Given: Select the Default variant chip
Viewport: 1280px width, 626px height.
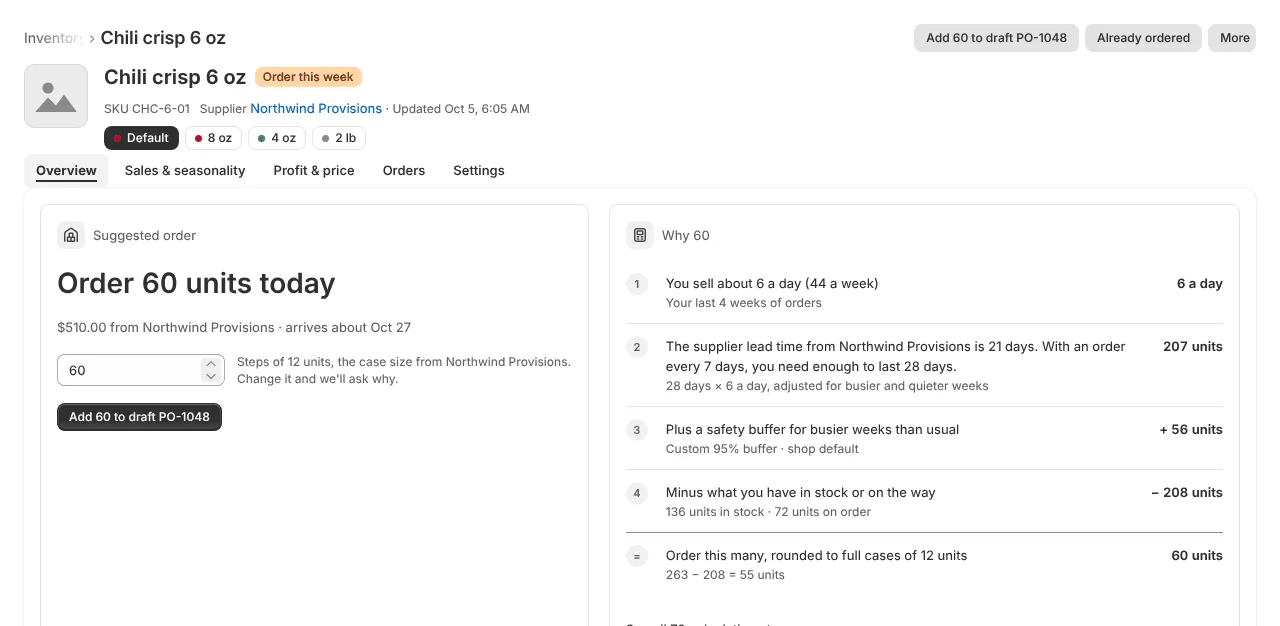Looking at the screenshot, I should coord(141,138).
